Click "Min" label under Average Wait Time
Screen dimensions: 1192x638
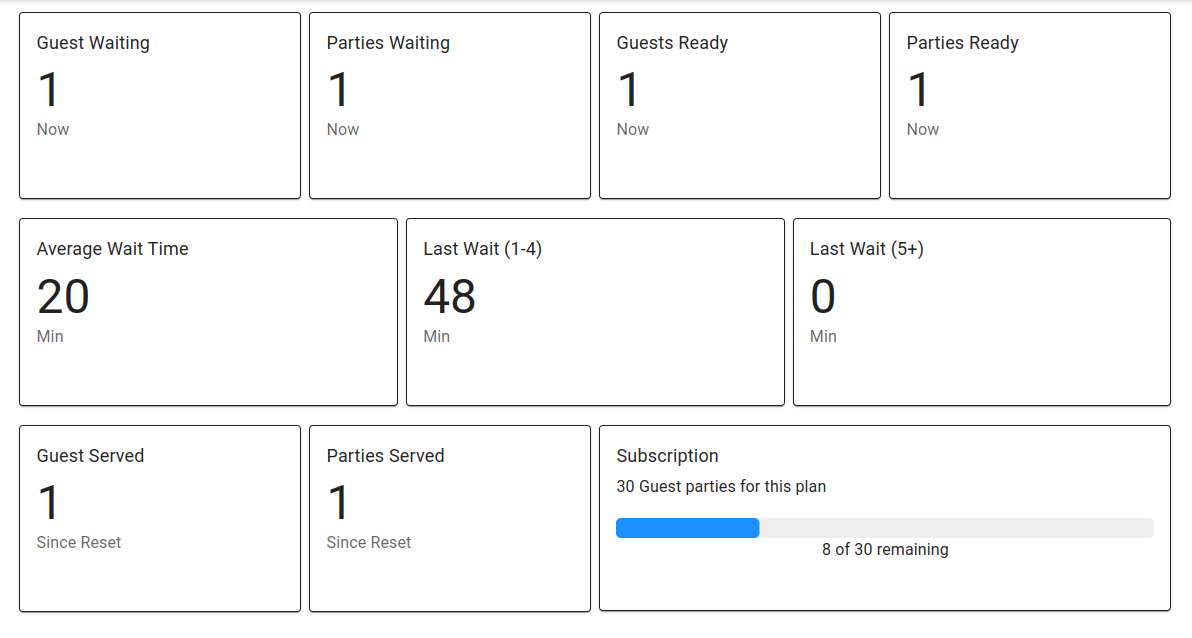tap(50, 337)
